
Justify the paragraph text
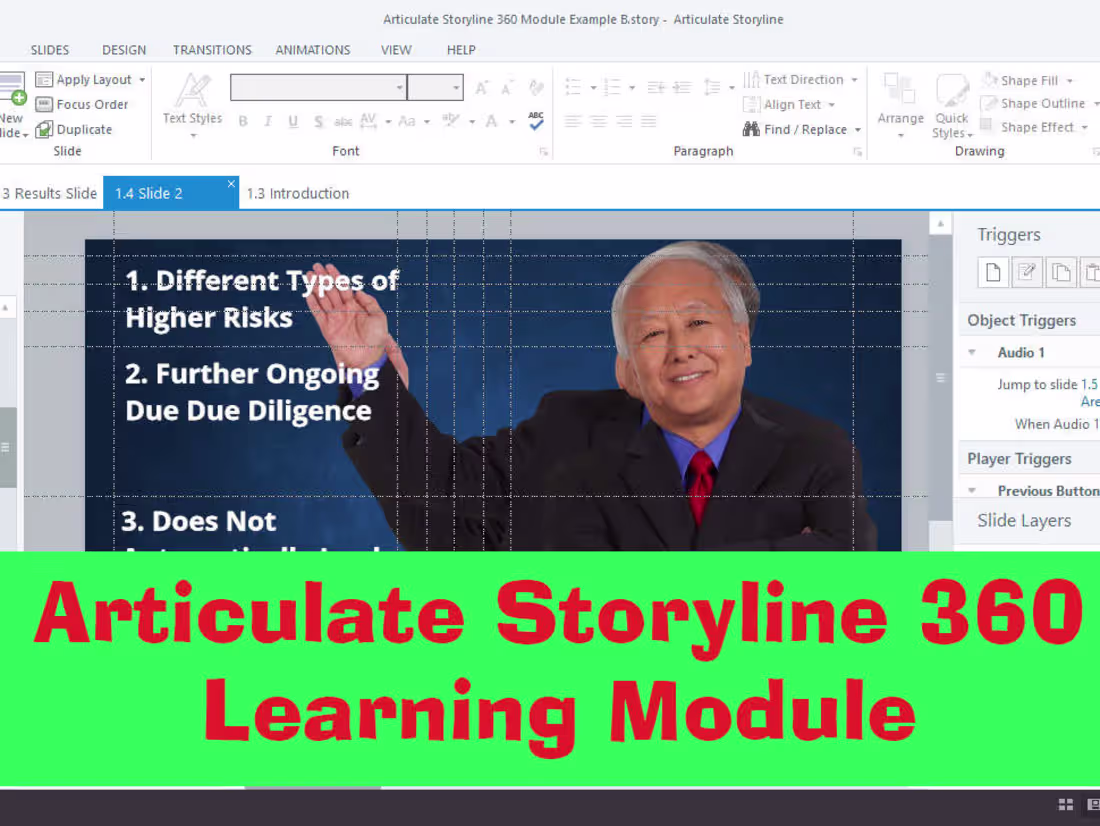coord(649,121)
